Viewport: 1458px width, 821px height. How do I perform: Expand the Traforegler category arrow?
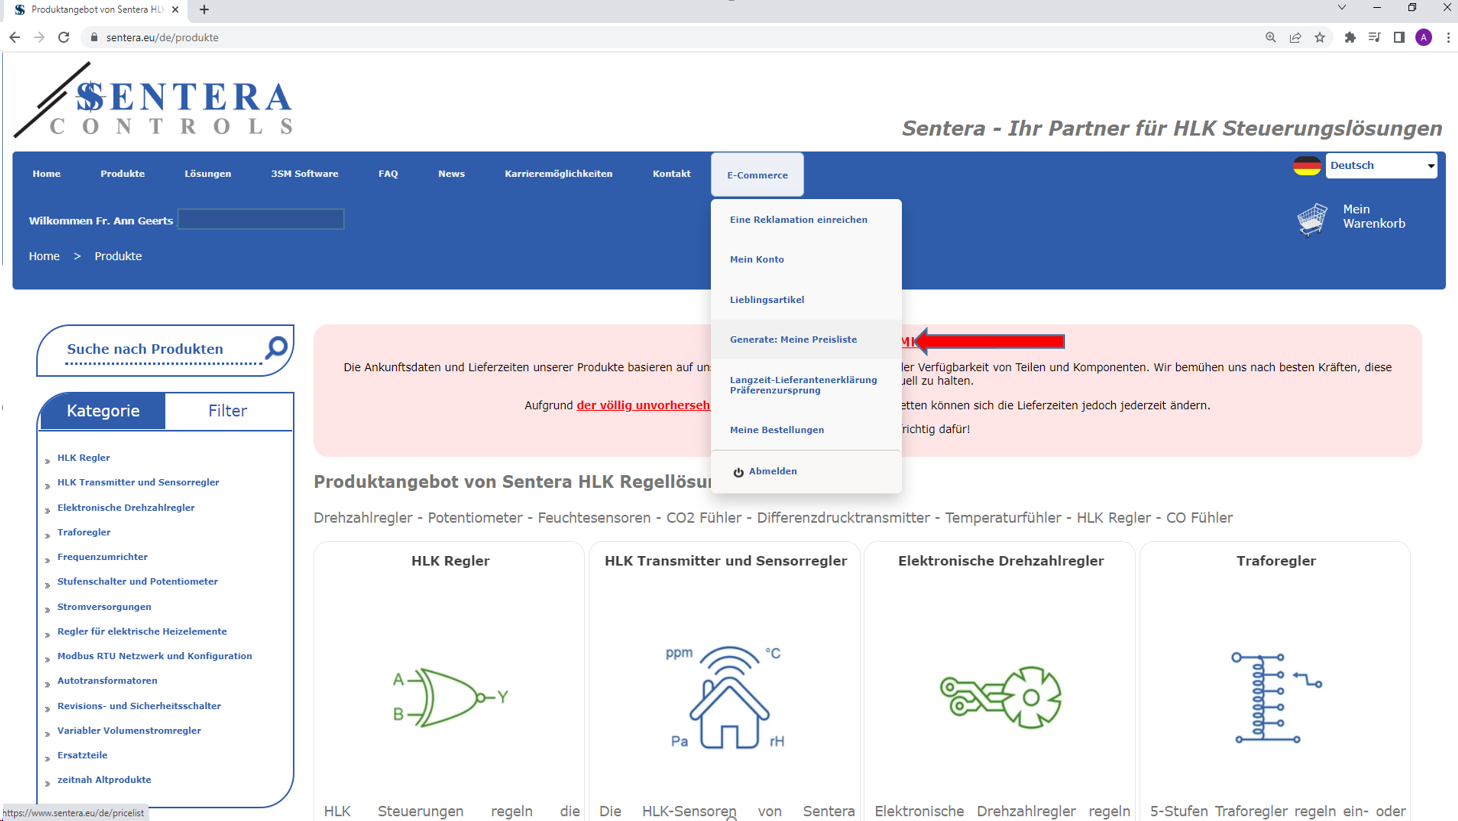pyautogui.click(x=47, y=536)
